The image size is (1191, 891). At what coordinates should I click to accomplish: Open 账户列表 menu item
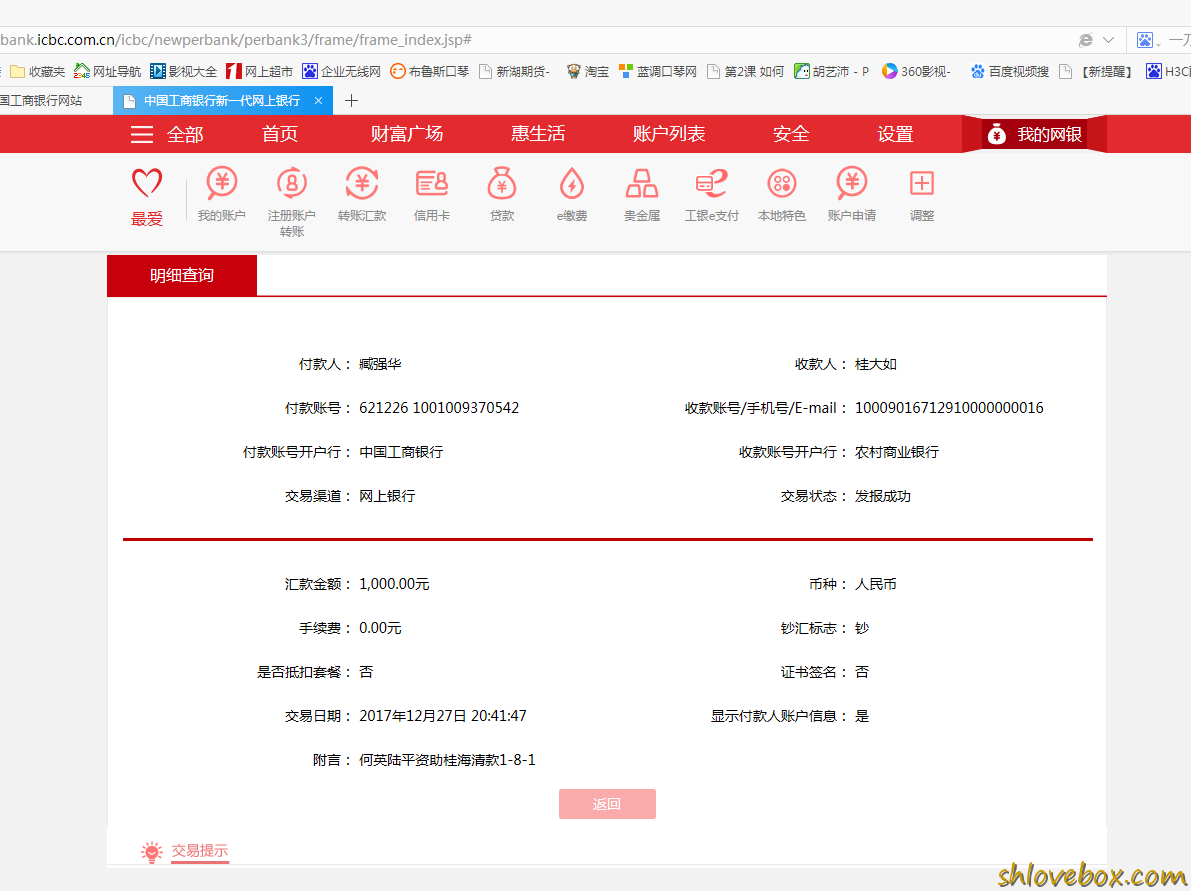click(668, 134)
